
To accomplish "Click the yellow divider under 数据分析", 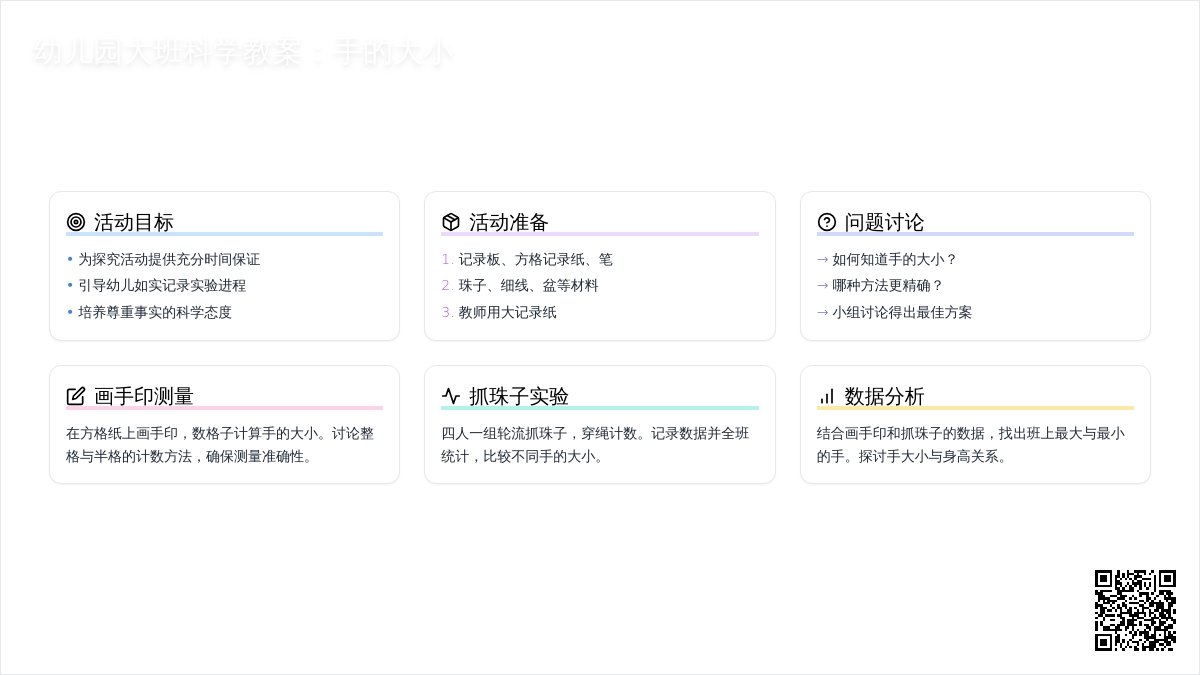I will (x=976, y=408).
